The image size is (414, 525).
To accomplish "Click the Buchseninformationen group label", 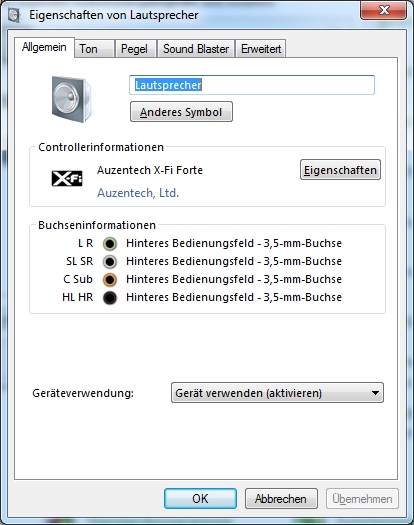I will click(97, 225).
